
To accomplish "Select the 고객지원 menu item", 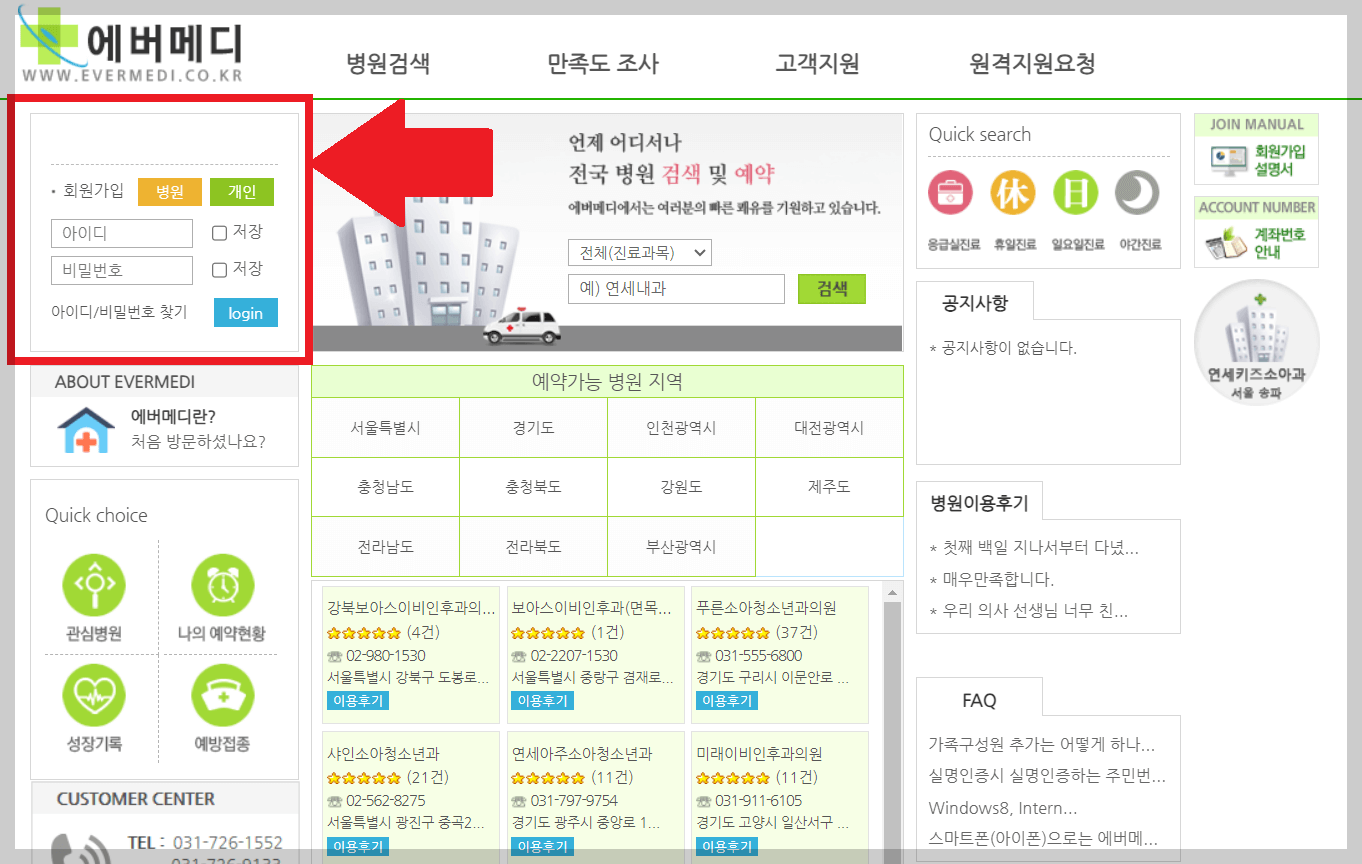I will [x=816, y=62].
